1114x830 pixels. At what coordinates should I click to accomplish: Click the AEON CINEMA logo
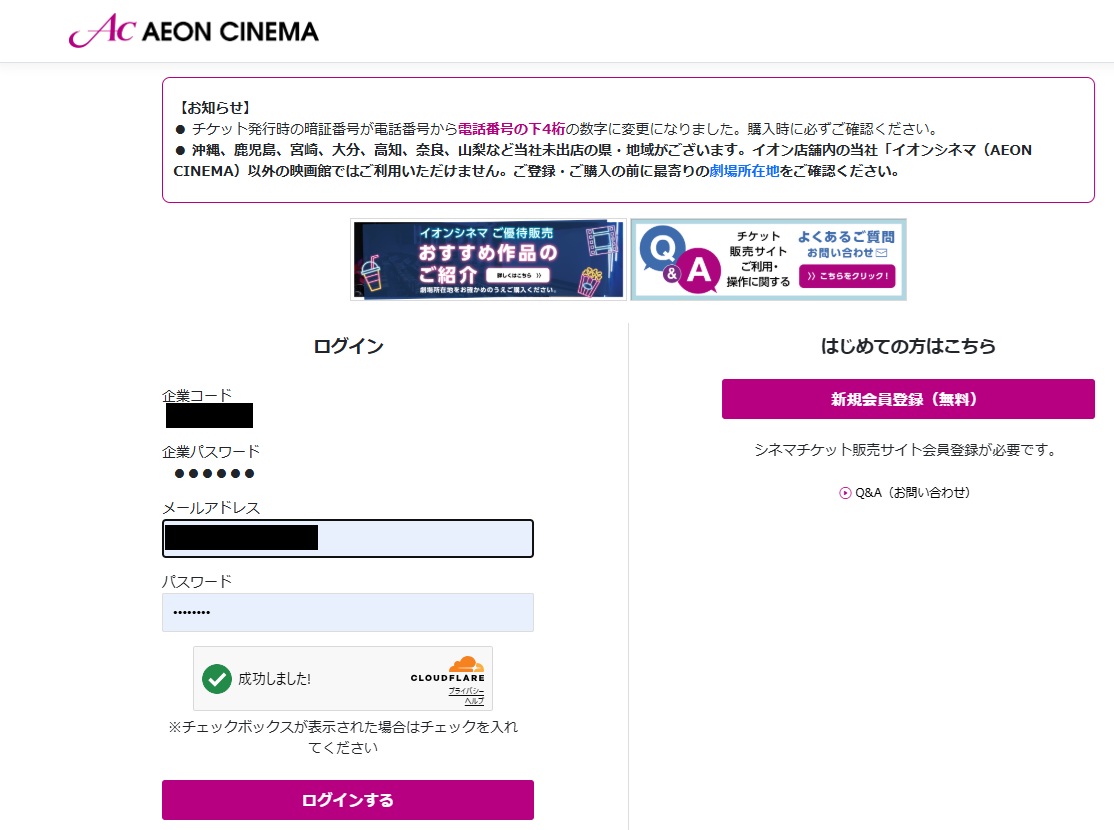(x=194, y=31)
